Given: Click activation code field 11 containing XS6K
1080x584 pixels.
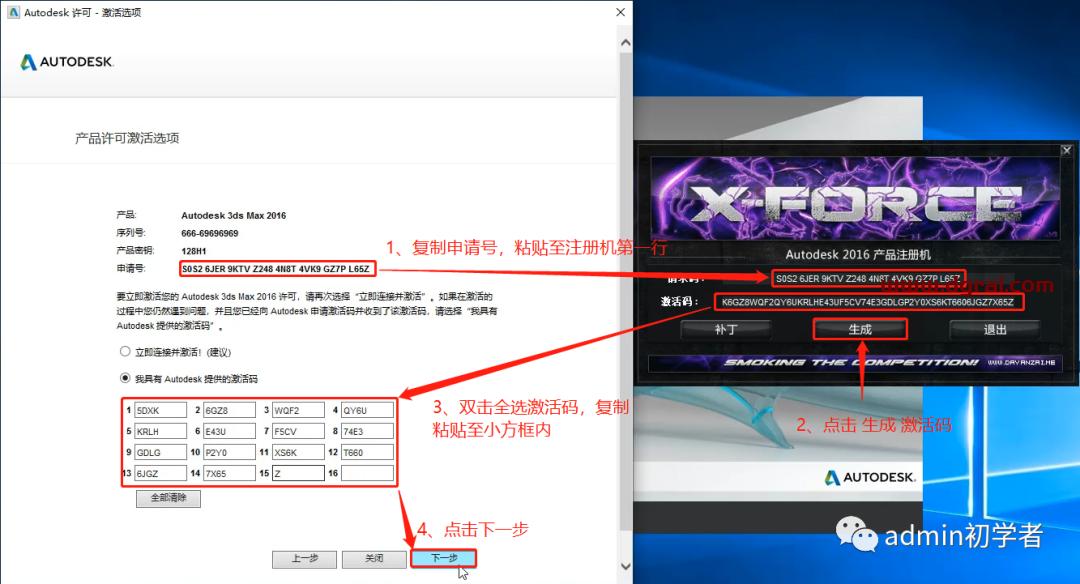Looking at the screenshot, I should (298, 452).
